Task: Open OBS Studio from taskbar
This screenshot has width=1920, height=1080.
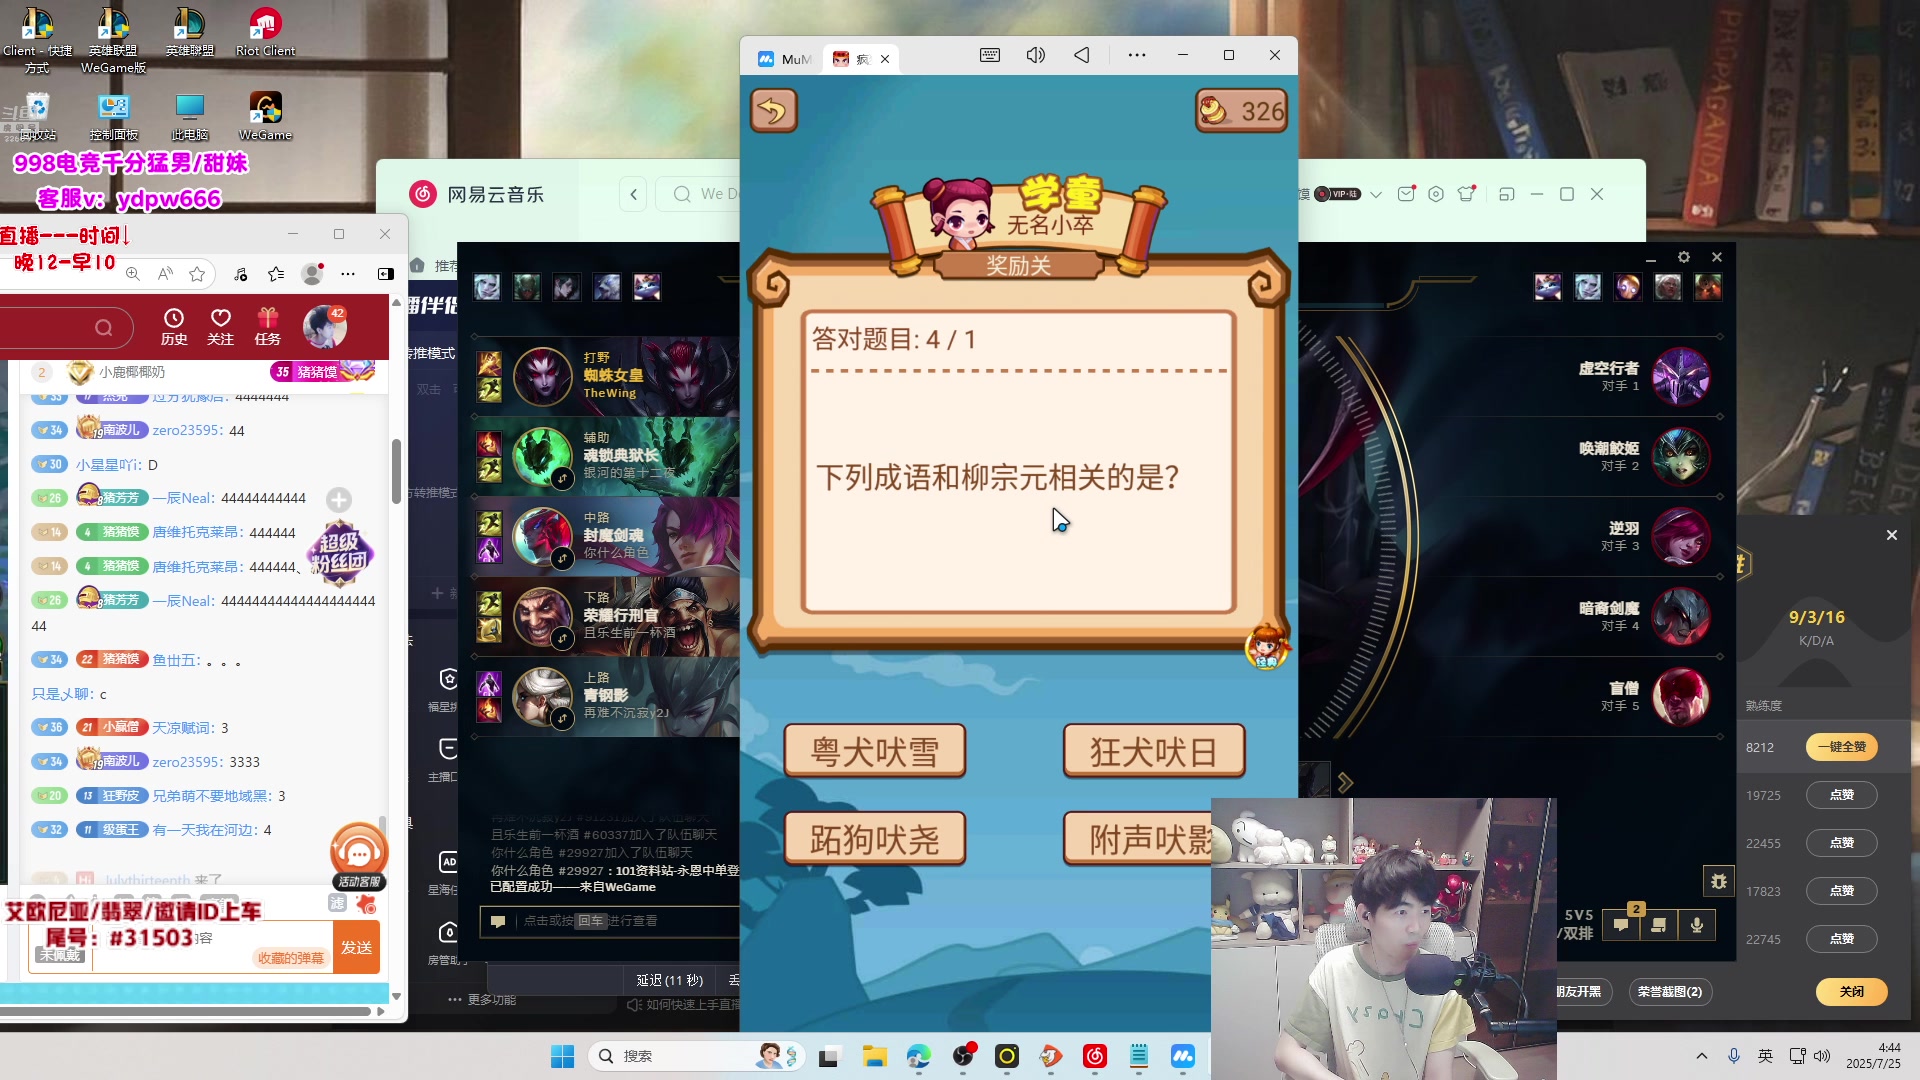Action: 963,1056
